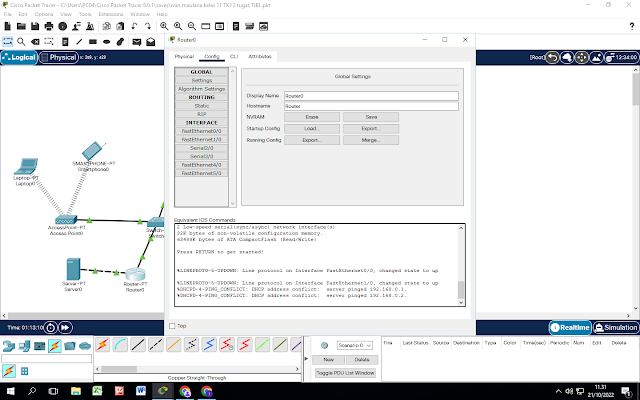The width and height of the screenshot is (640, 400).
Task: Click the New file icon in toolbar
Action: pyautogui.click(x=7, y=26)
